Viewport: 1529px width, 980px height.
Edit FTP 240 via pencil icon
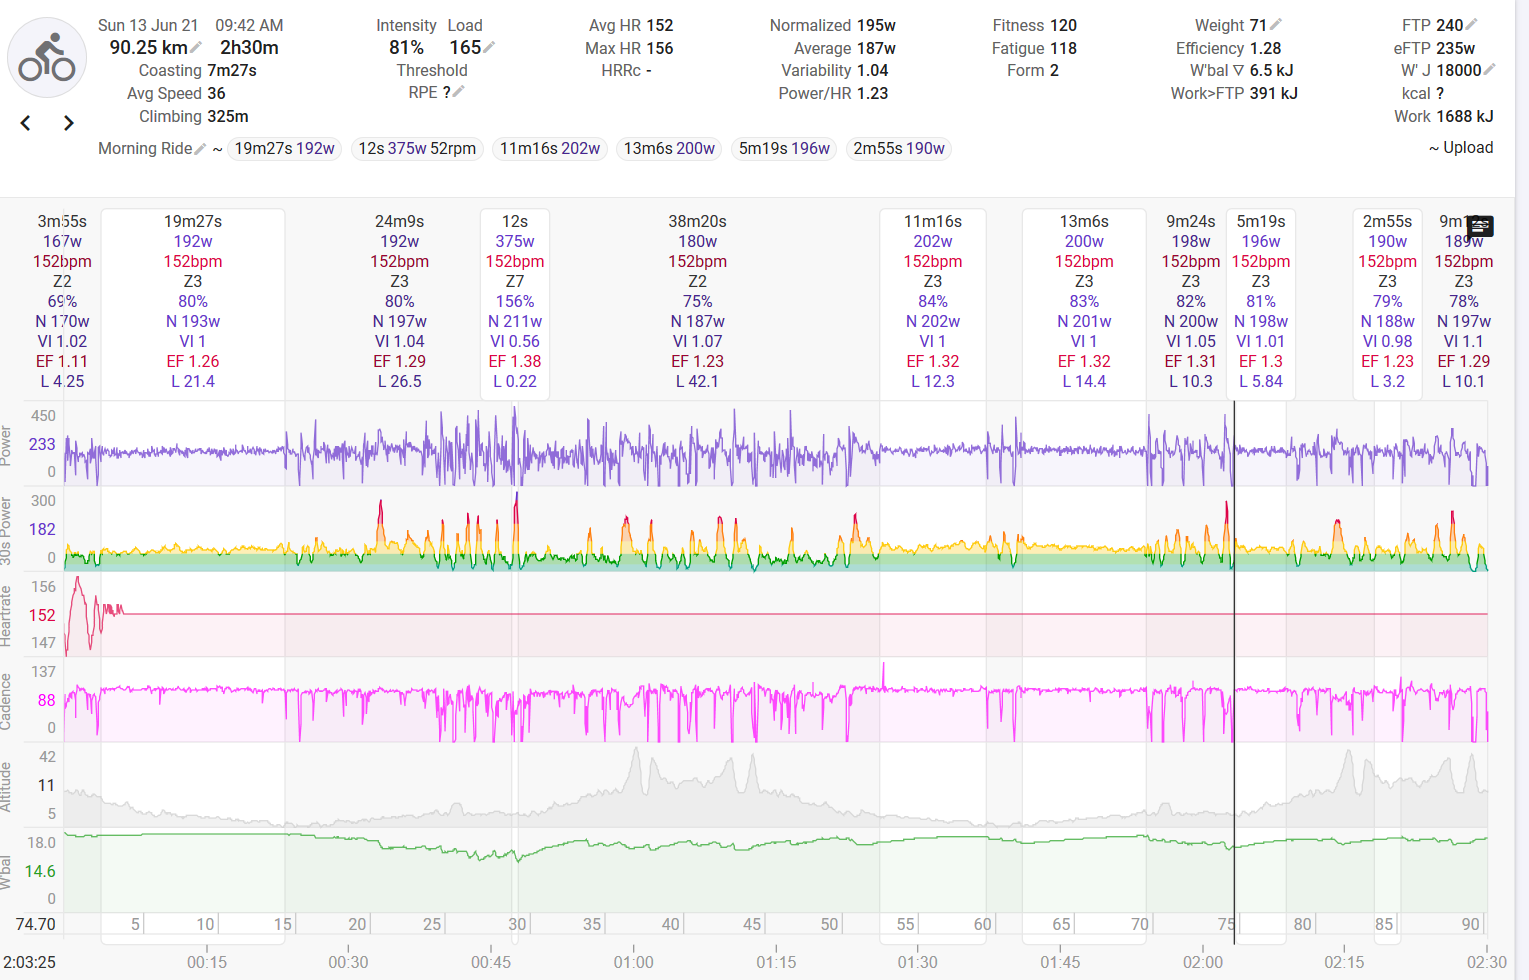1472,25
